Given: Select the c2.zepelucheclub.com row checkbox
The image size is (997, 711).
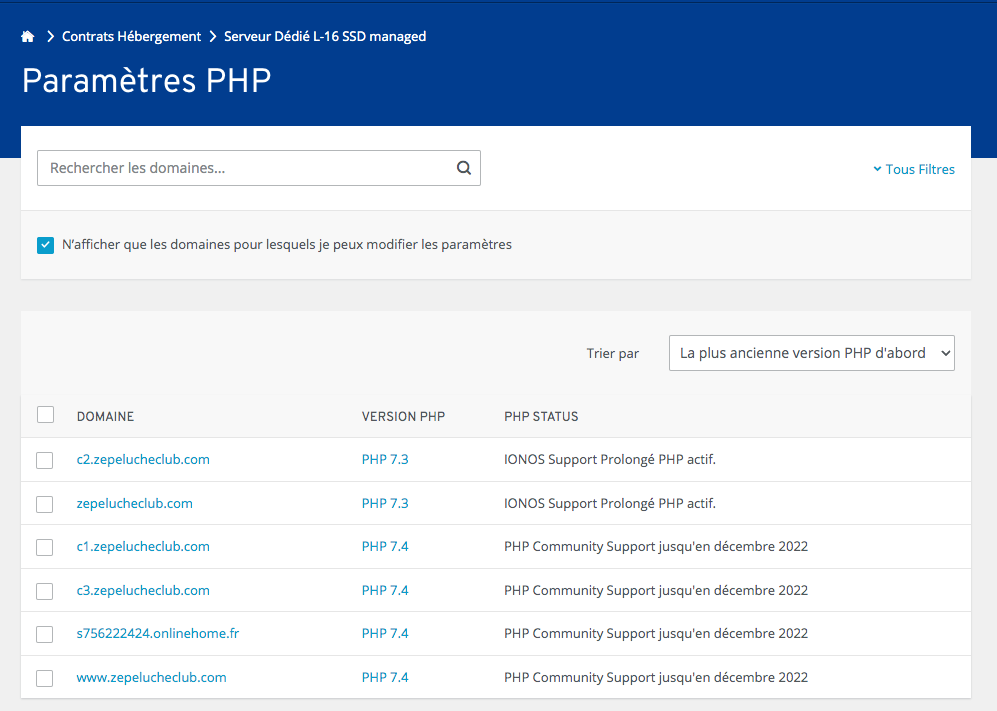Looking at the screenshot, I should point(45,460).
